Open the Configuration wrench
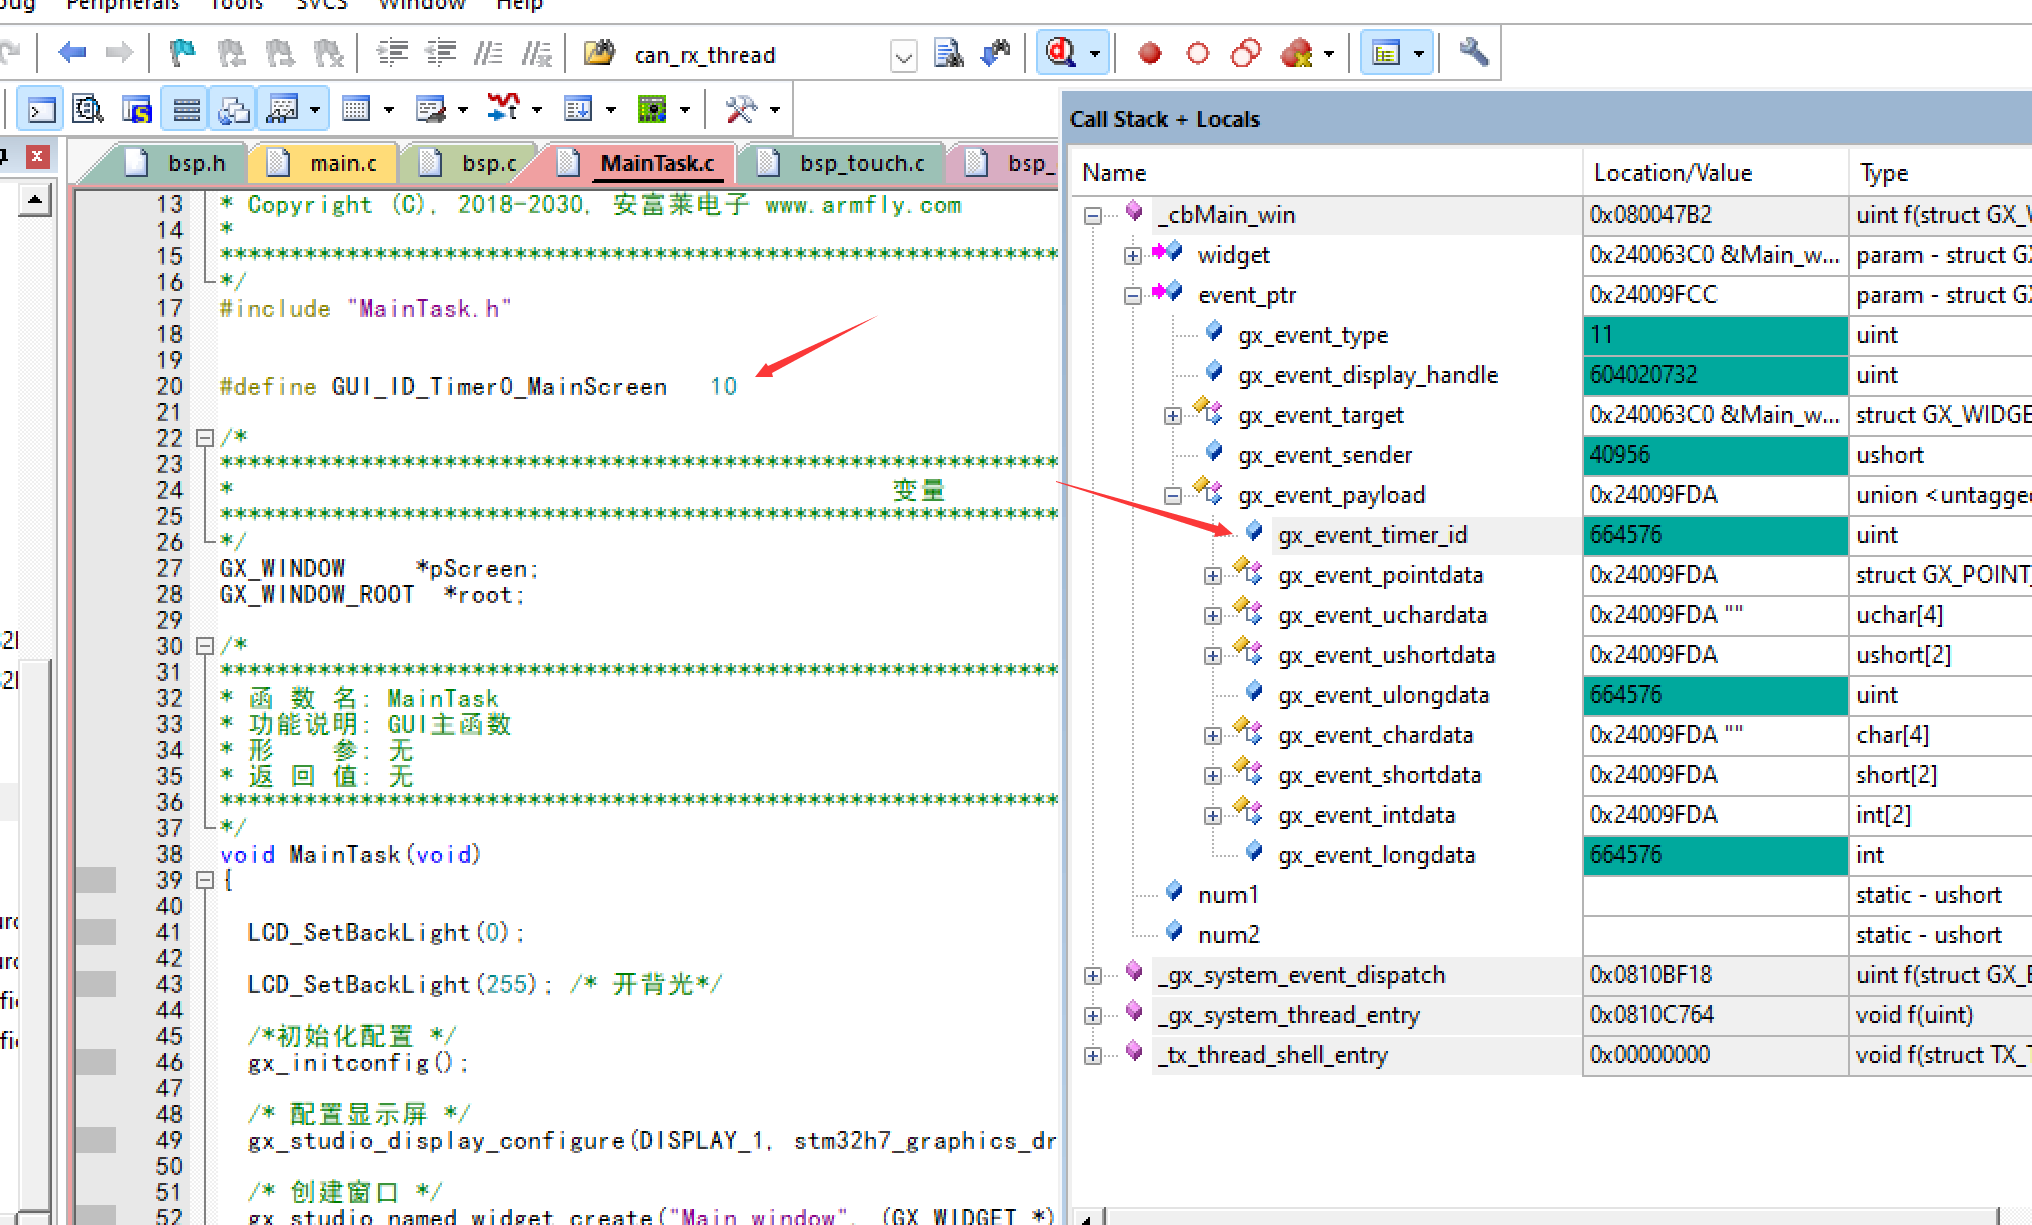Viewport: 2032px width, 1225px height. tap(1473, 52)
